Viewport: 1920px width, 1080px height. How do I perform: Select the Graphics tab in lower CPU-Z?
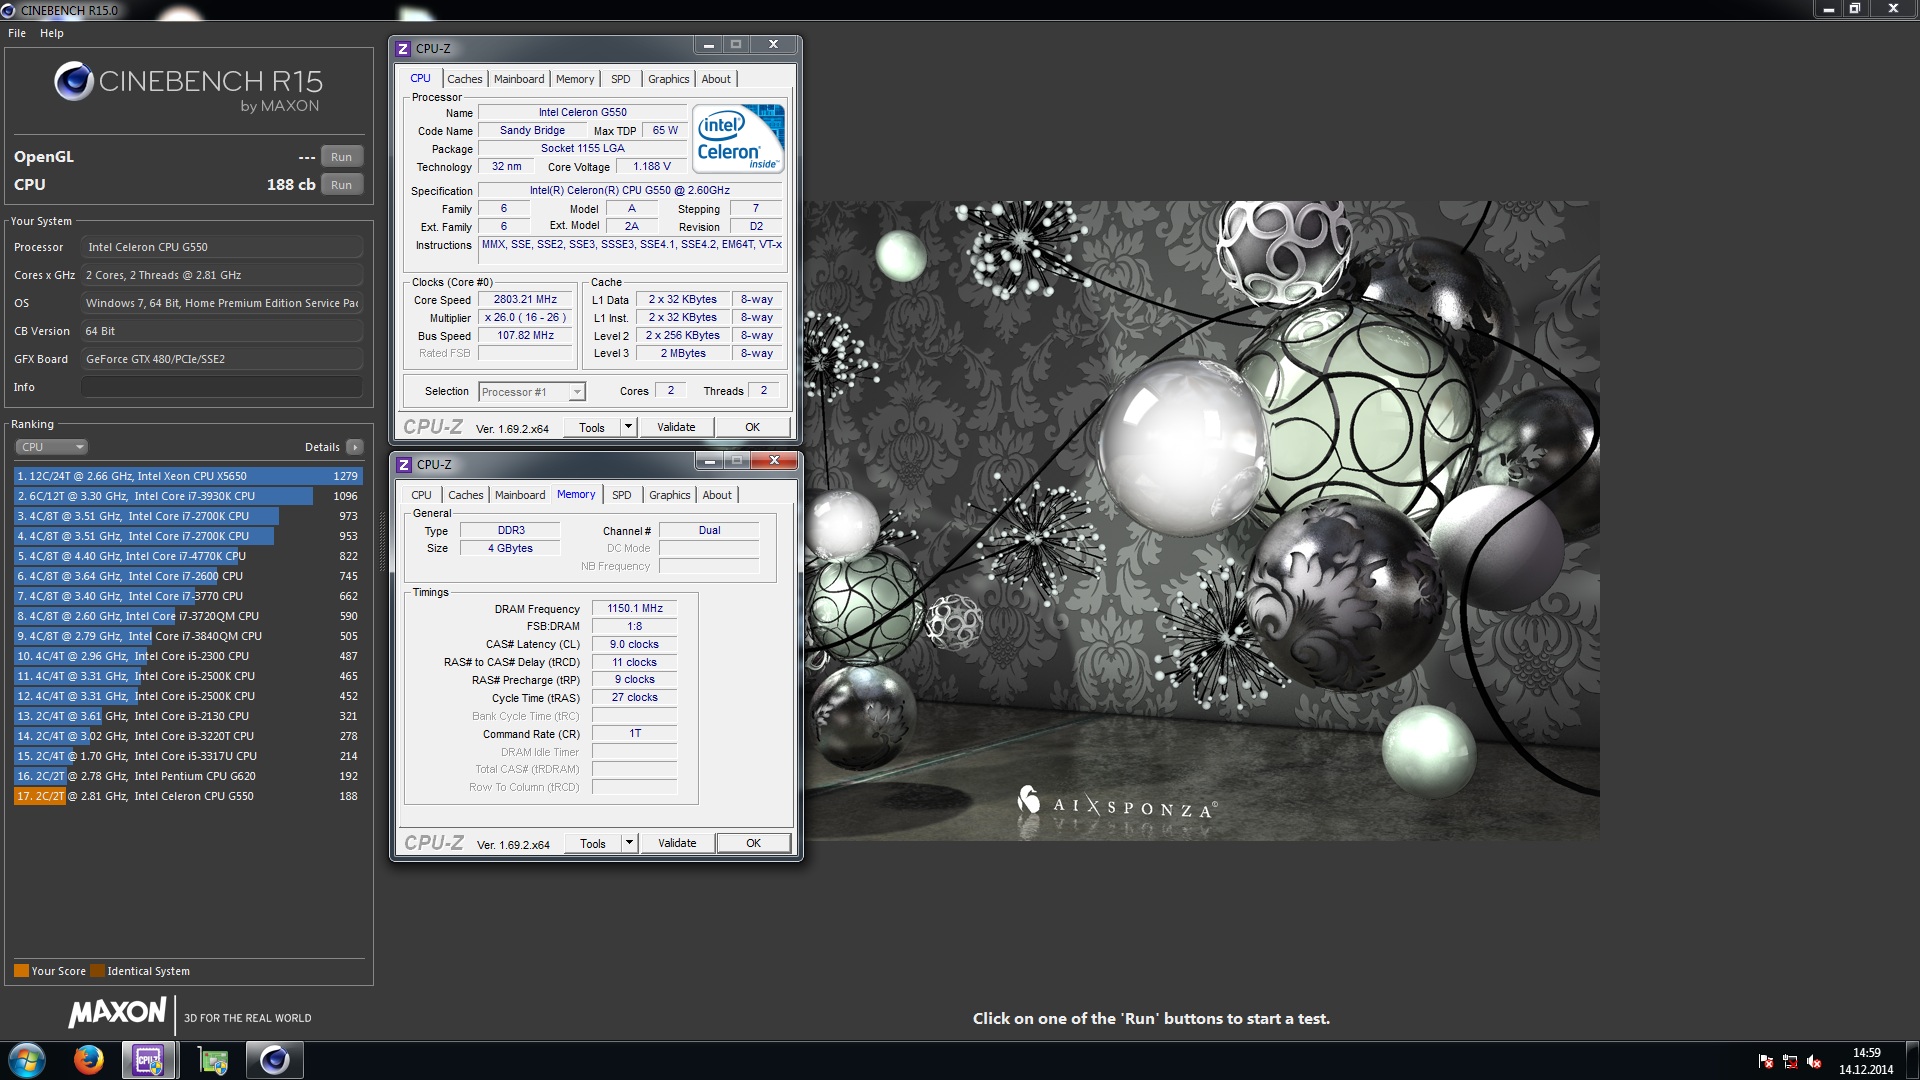pyautogui.click(x=670, y=495)
